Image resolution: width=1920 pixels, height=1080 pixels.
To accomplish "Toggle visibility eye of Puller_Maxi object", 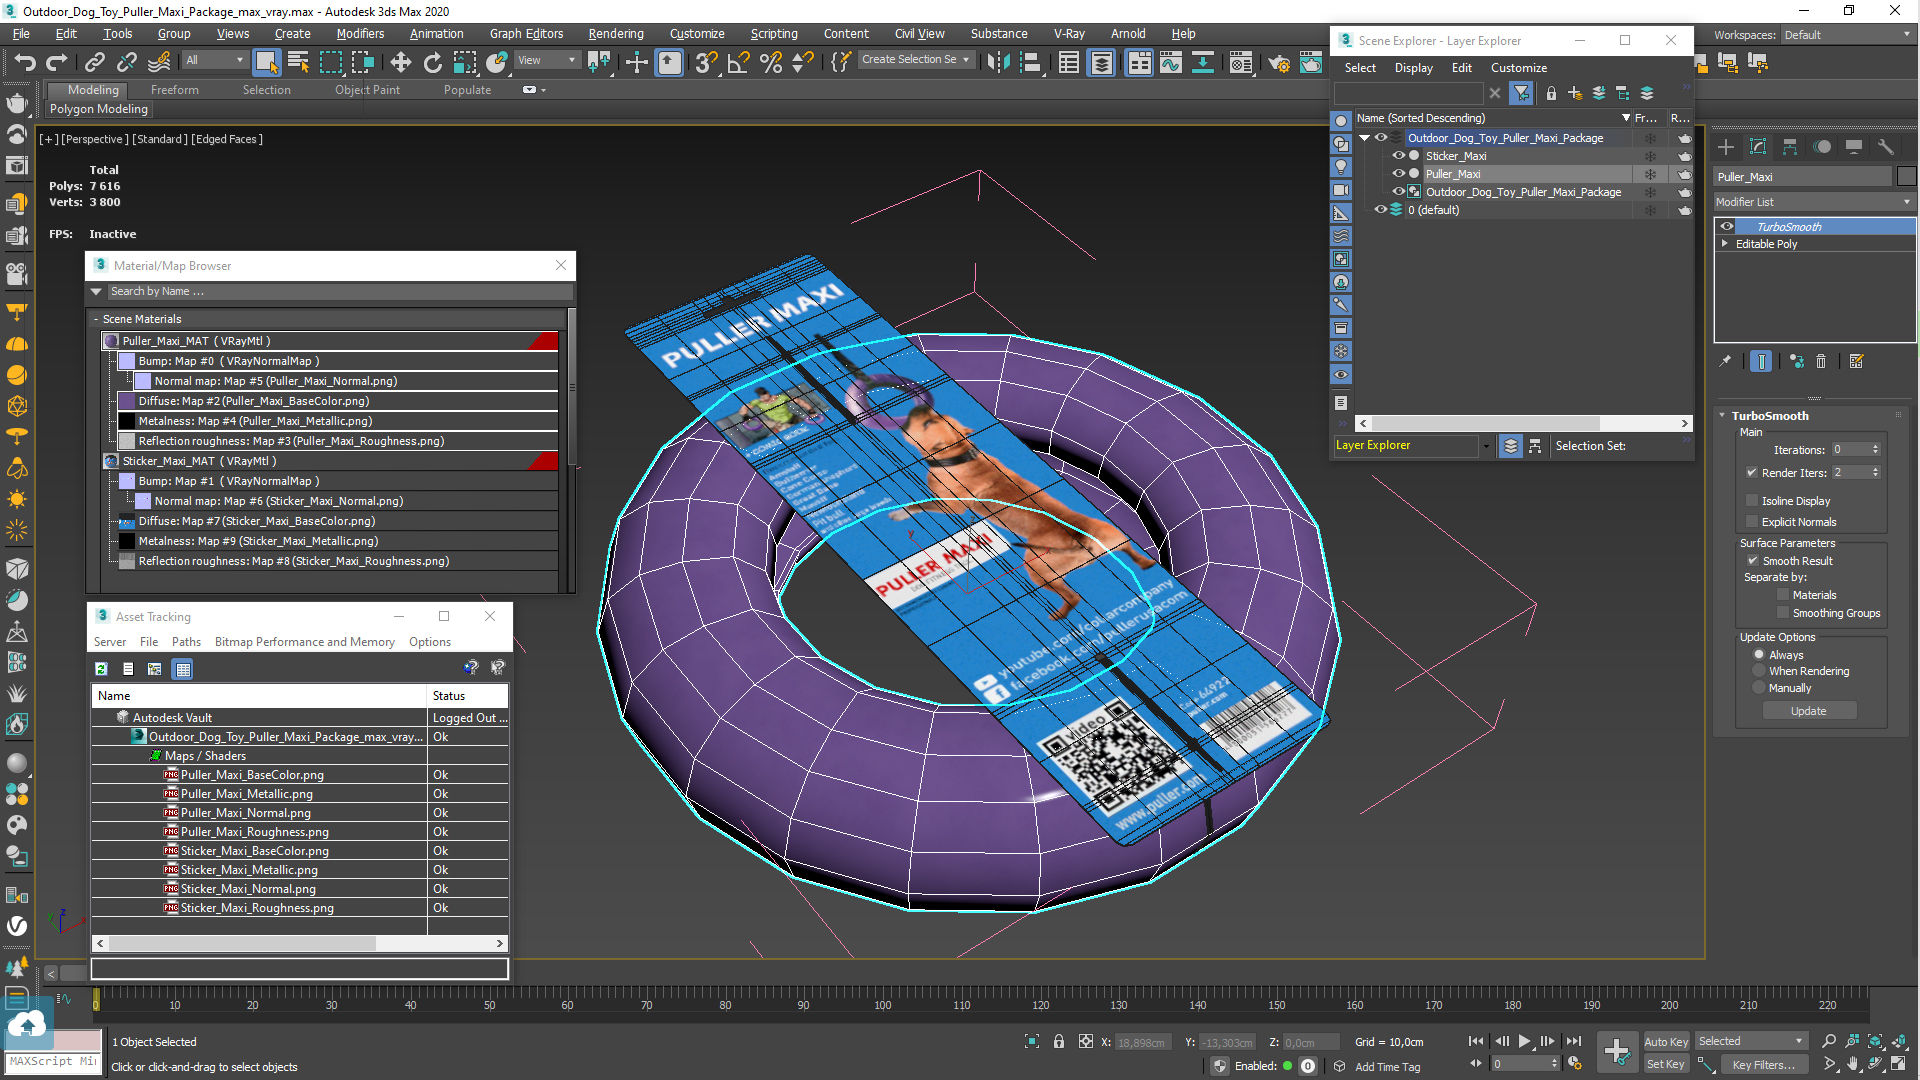I will [x=1398, y=173].
